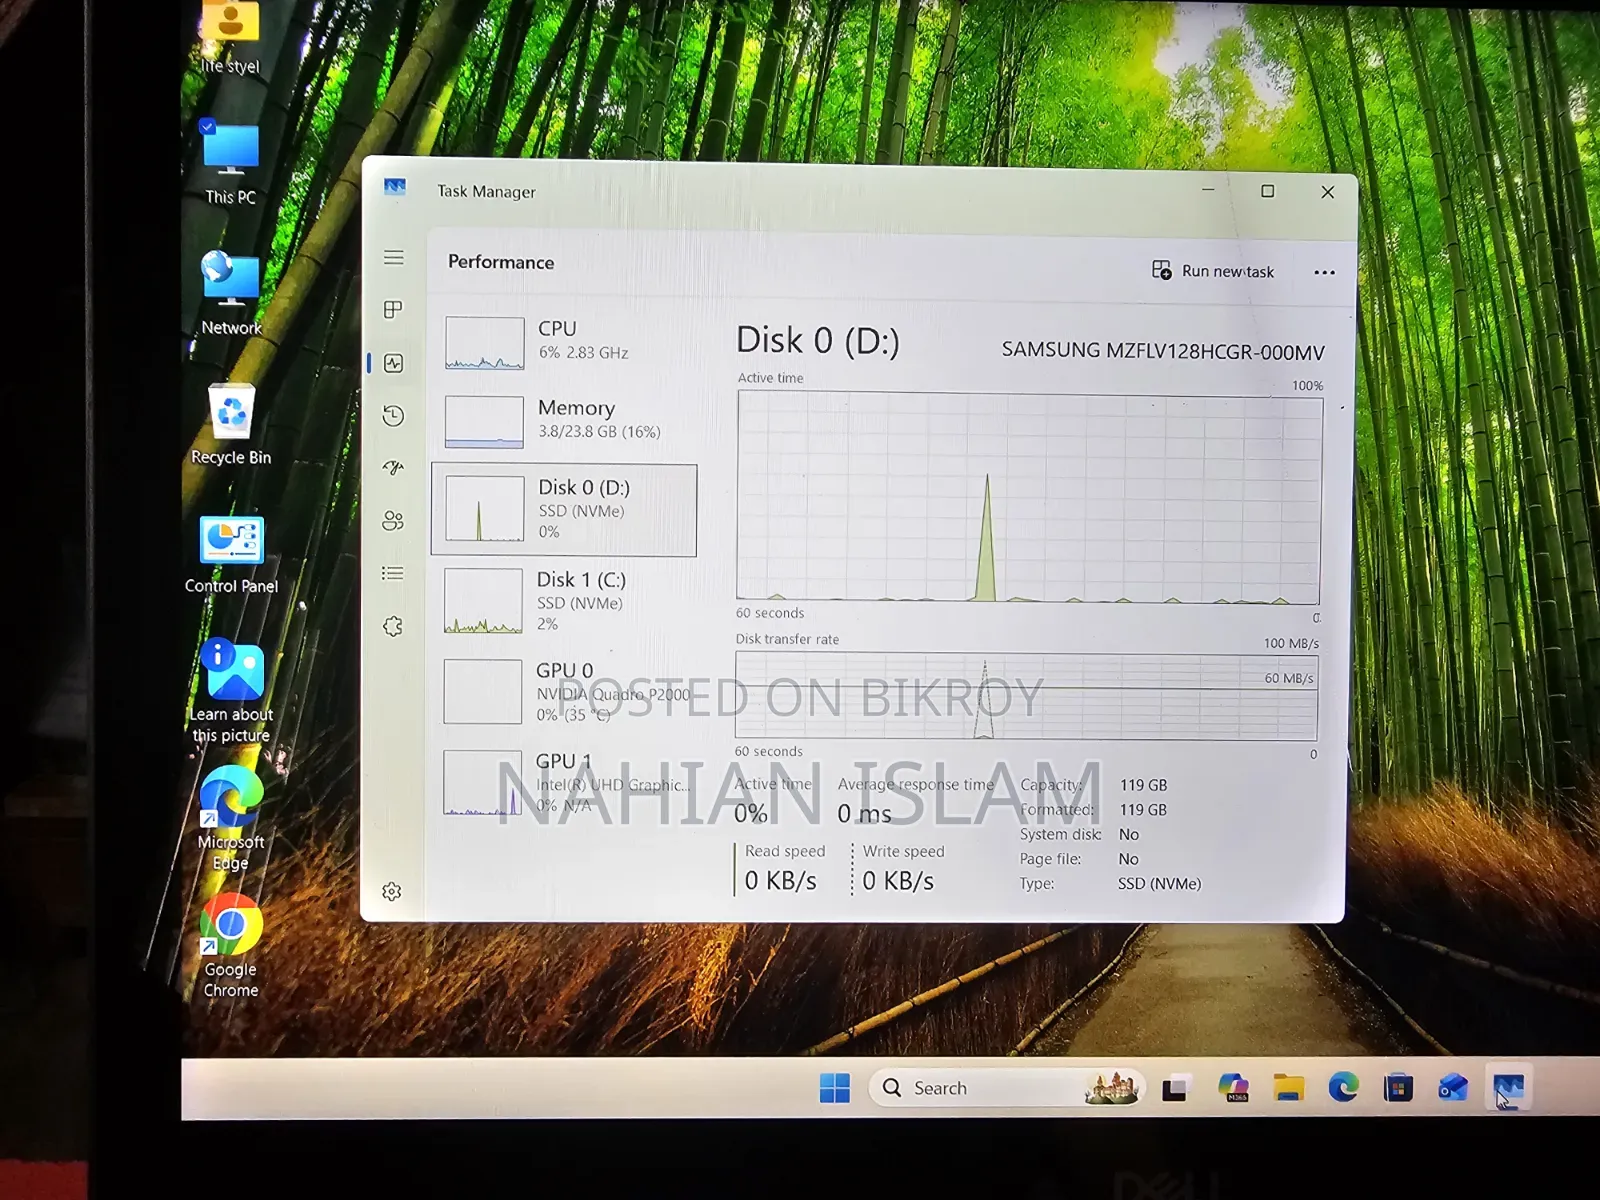Select GPU 1 Intel UHD Graphics entry
Image resolution: width=1600 pixels, height=1200 pixels.
(564, 783)
